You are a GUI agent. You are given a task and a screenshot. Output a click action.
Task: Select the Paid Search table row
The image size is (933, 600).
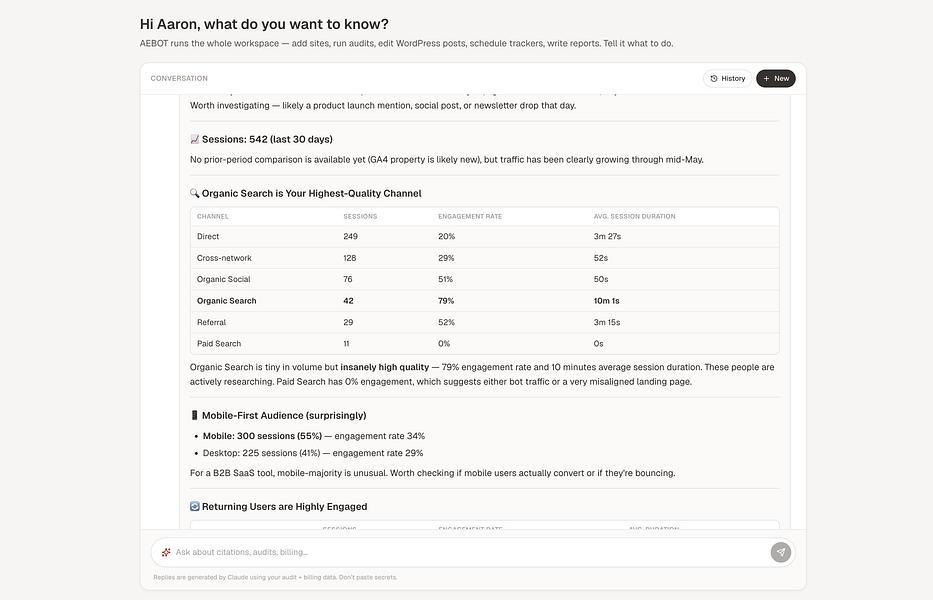tap(485, 344)
